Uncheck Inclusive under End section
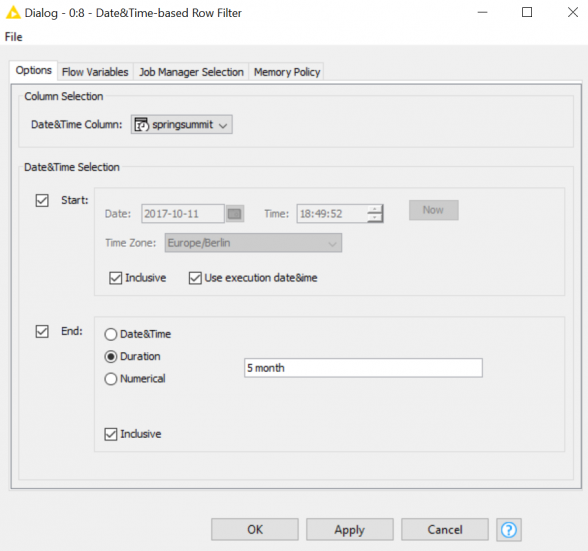588x551 pixels. 111,434
